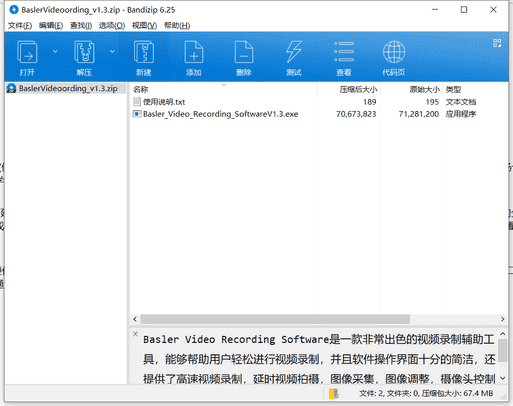The height and width of the screenshot is (406, 513).
Task: Open the 编辑(E) menu
Action: 51,25
